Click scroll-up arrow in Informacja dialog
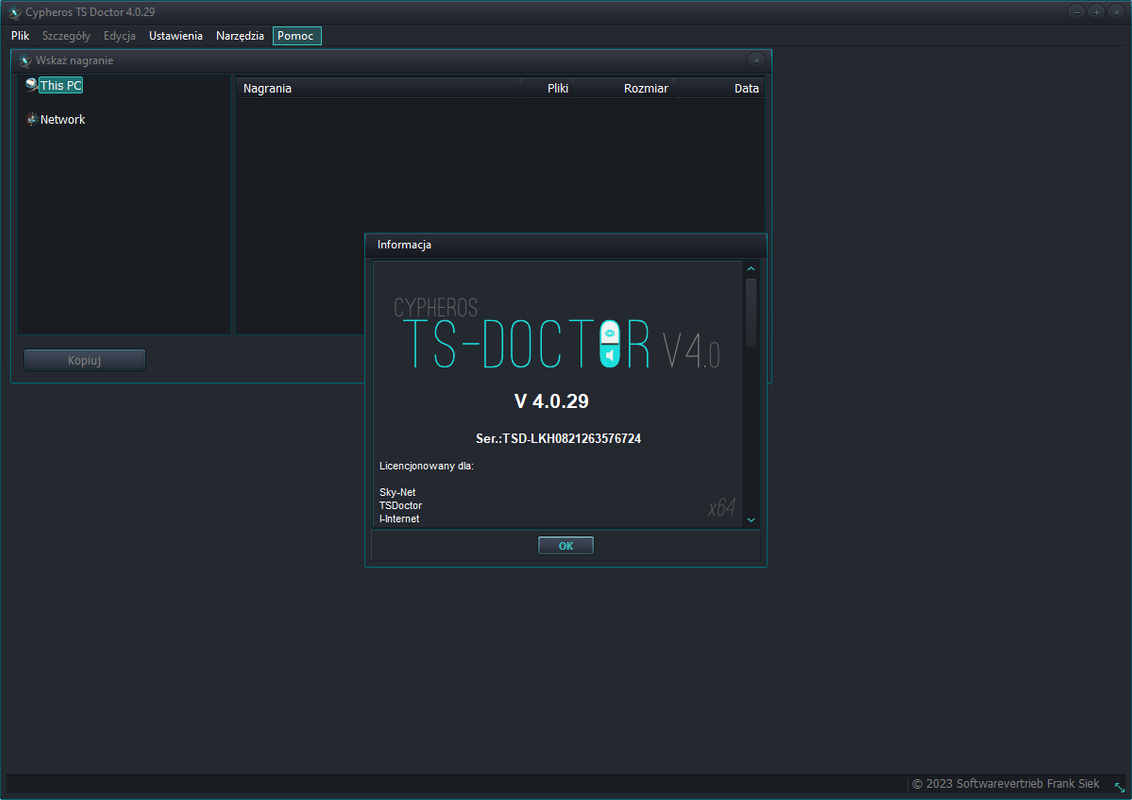This screenshot has width=1132, height=800. [751, 269]
